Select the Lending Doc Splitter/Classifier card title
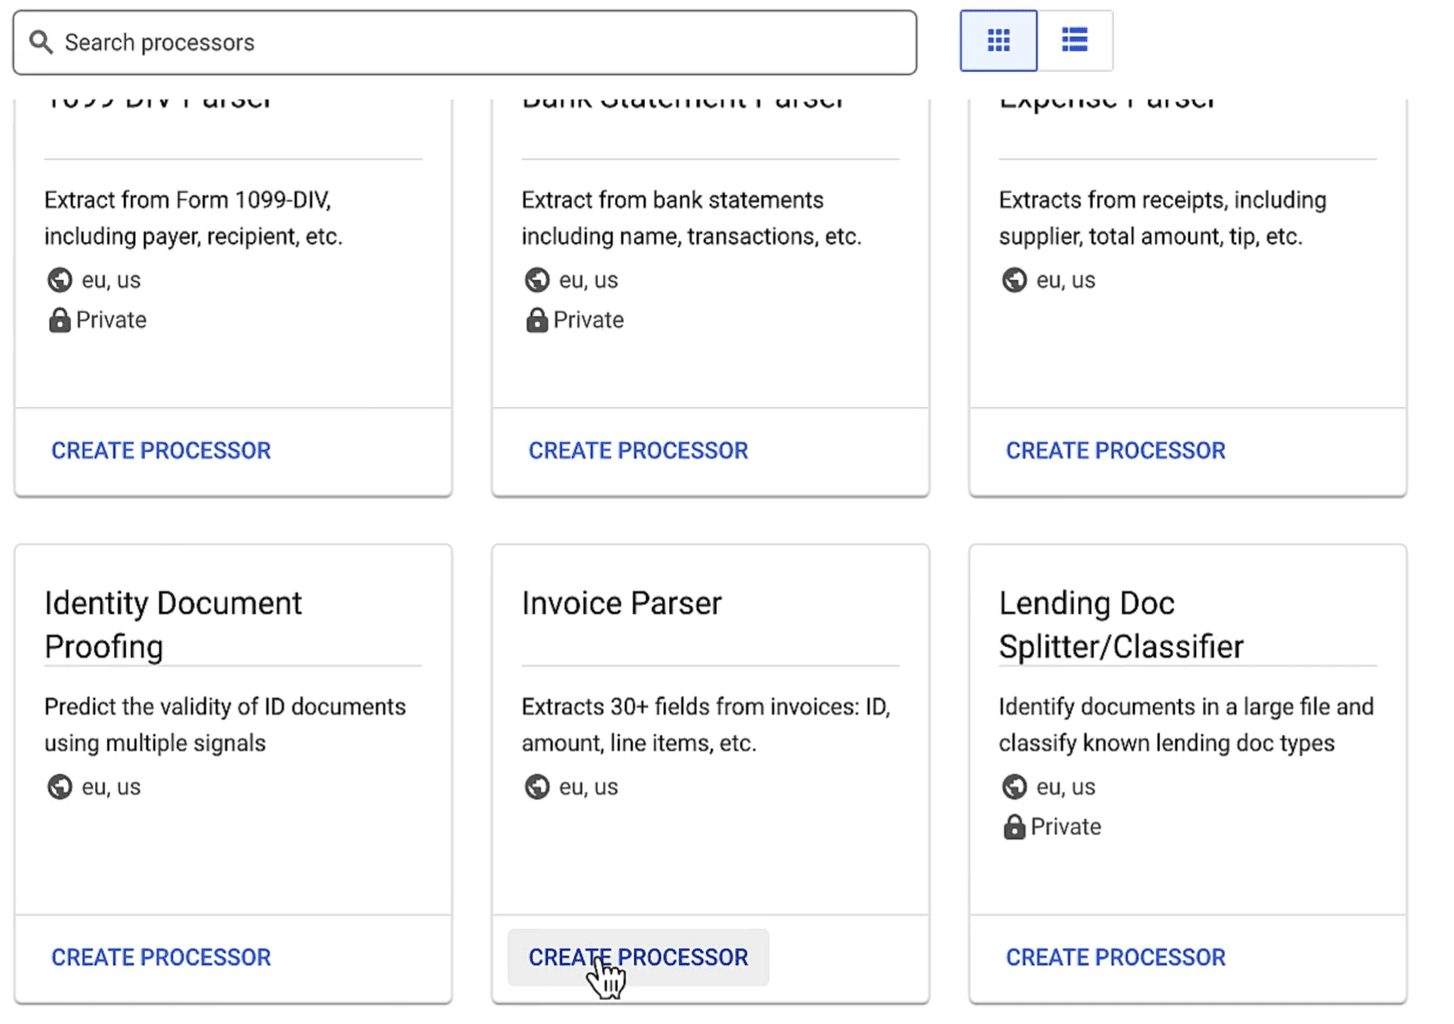Viewport: 1454px width, 1024px height. click(1120, 624)
